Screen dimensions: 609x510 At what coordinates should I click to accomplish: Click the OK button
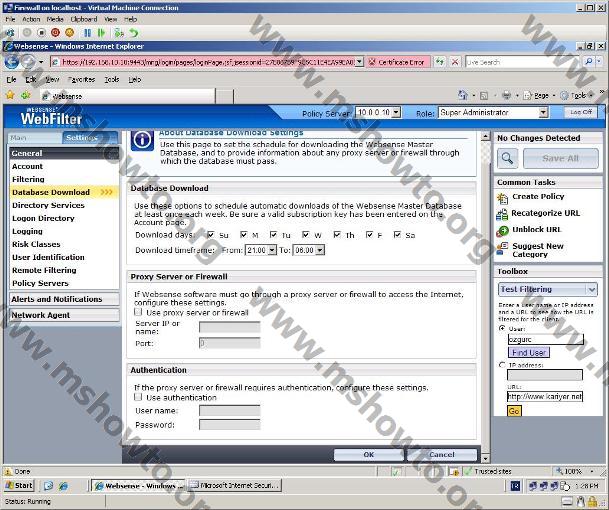pos(368,454)
